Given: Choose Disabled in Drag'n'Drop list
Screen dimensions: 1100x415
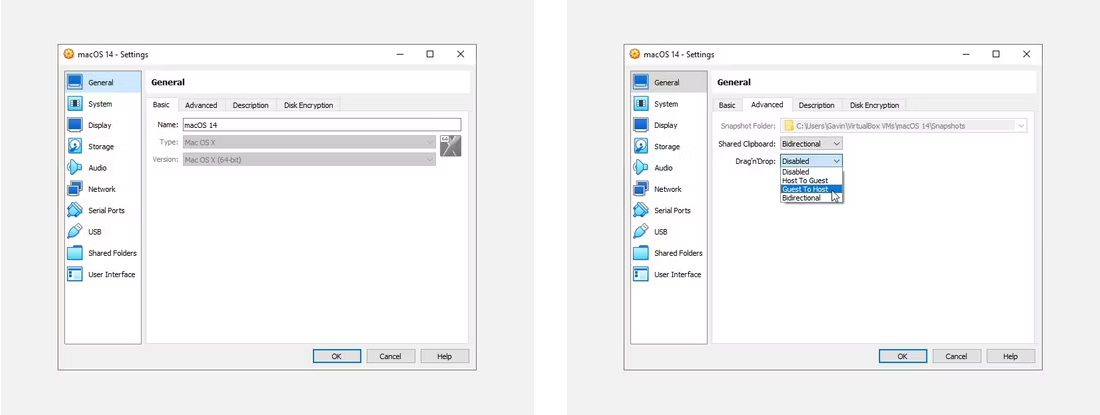Looking at the screenshot, I should tap(811, 172).
